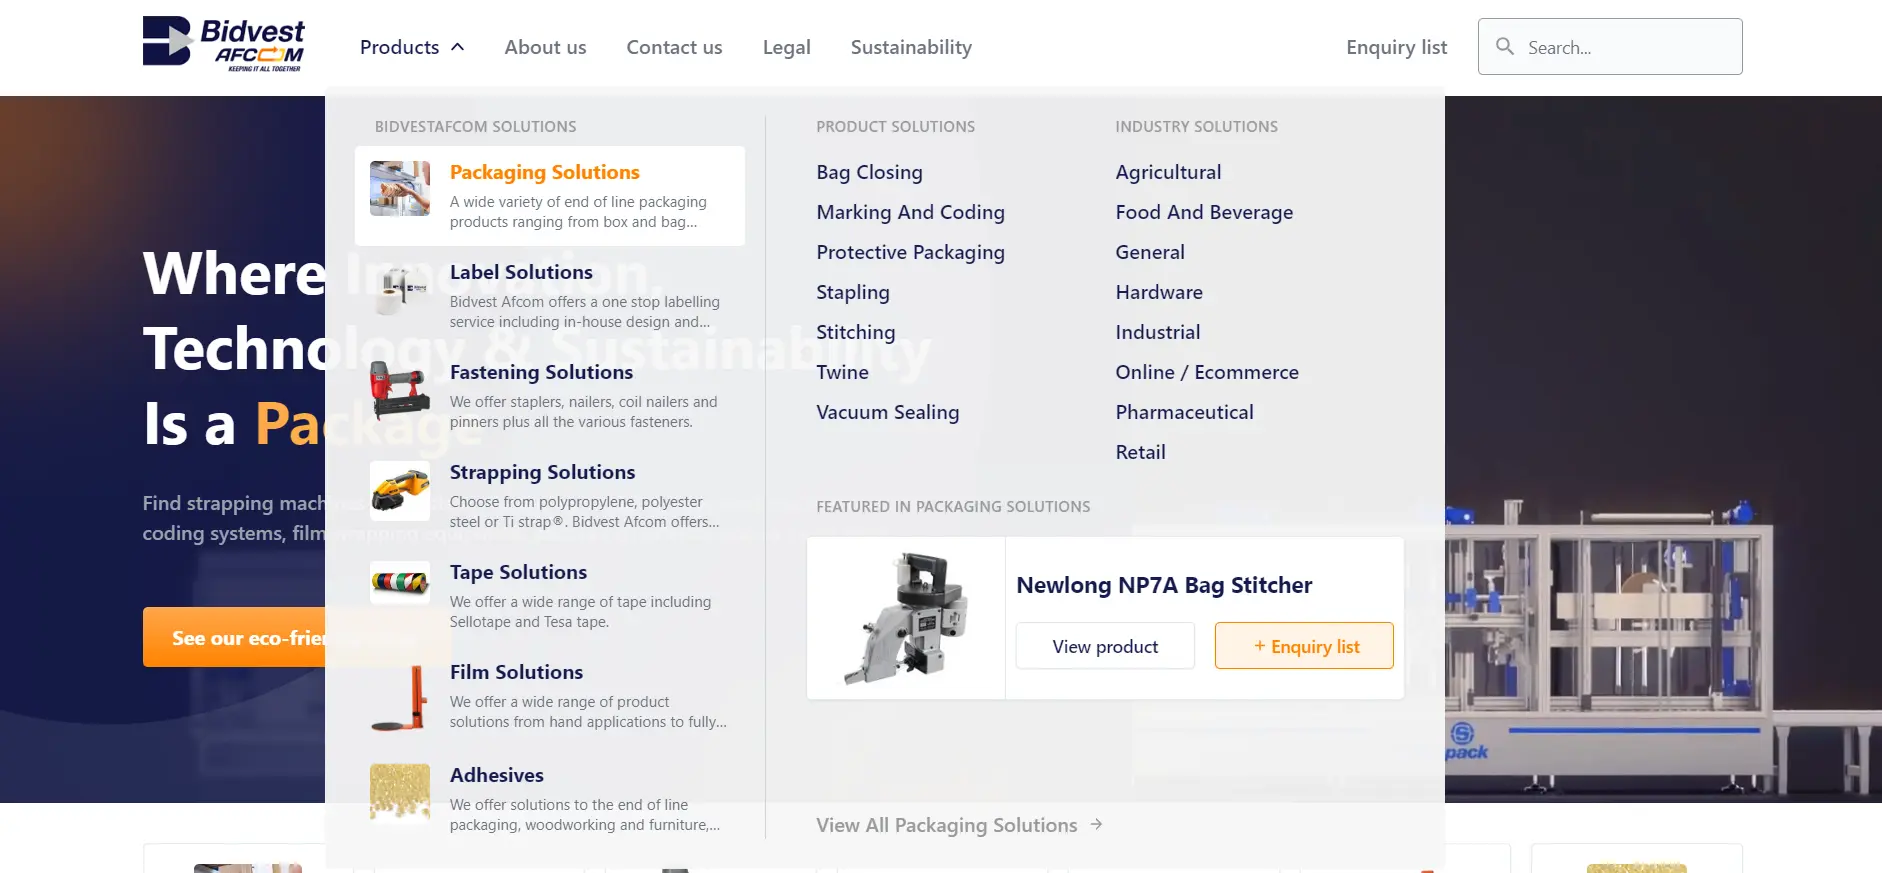
Task: Click the Tape Solutions rolls image
Action: 400,582
